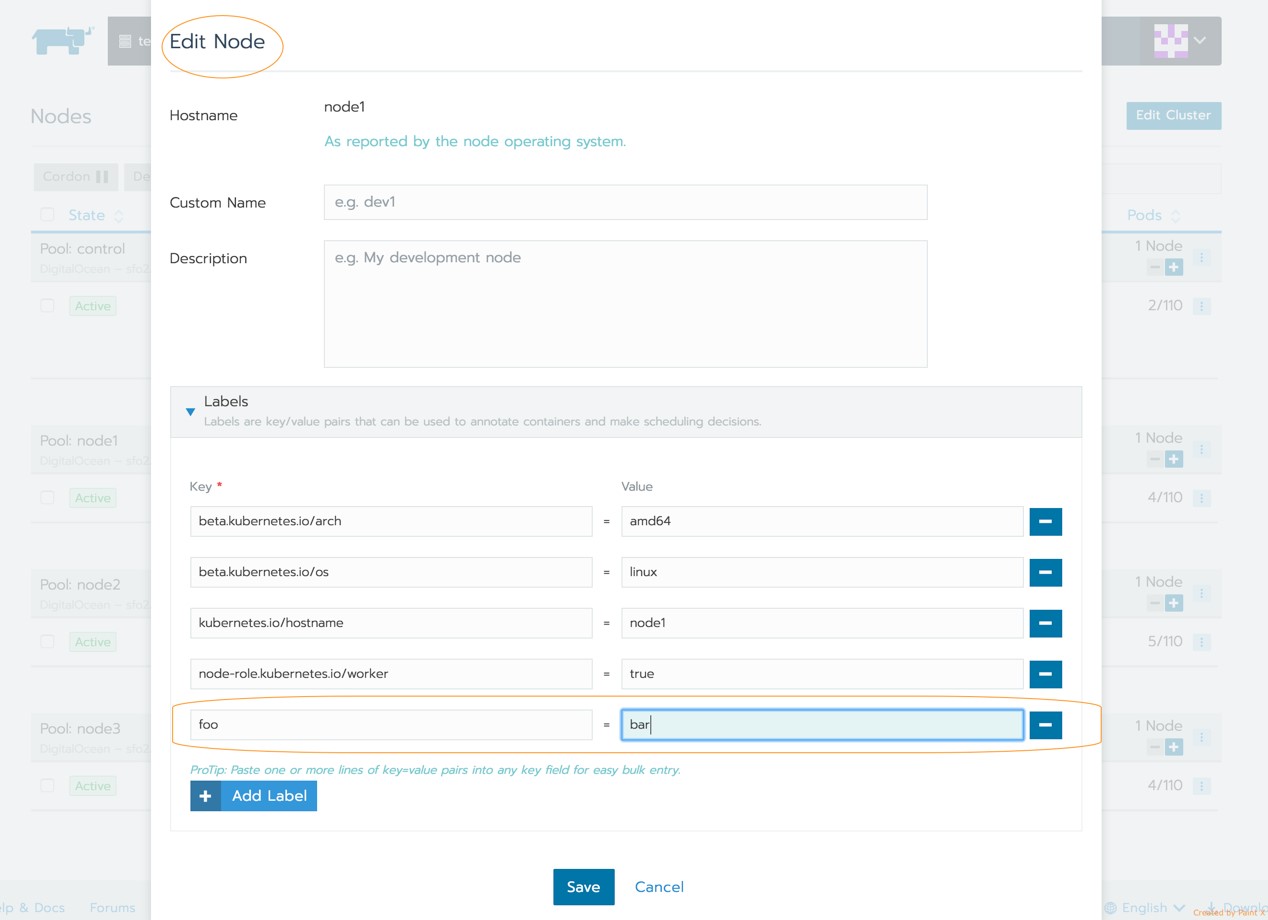Click the Add Label button
Screen dimensions: 1268x920
coord(254,796)
